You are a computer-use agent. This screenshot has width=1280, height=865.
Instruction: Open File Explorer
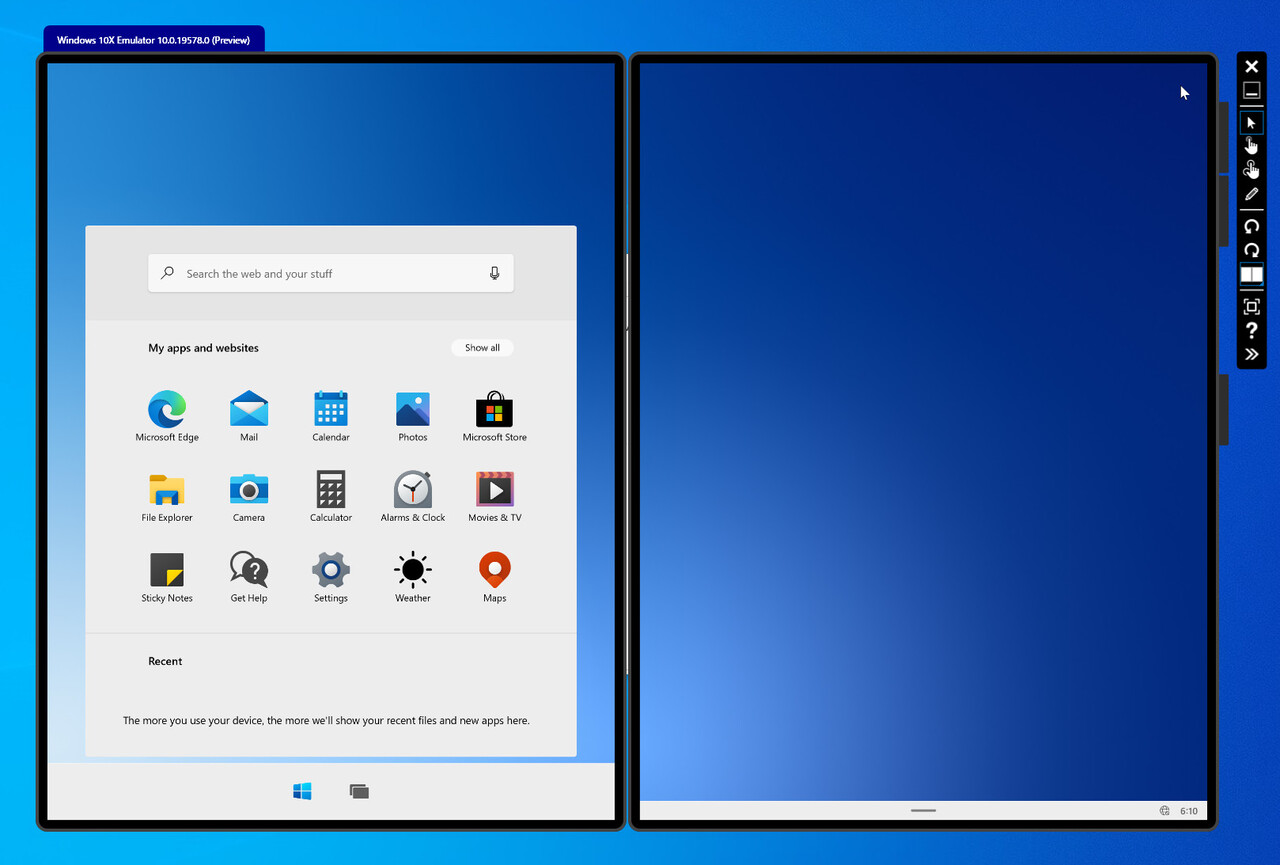coord(167,497)
